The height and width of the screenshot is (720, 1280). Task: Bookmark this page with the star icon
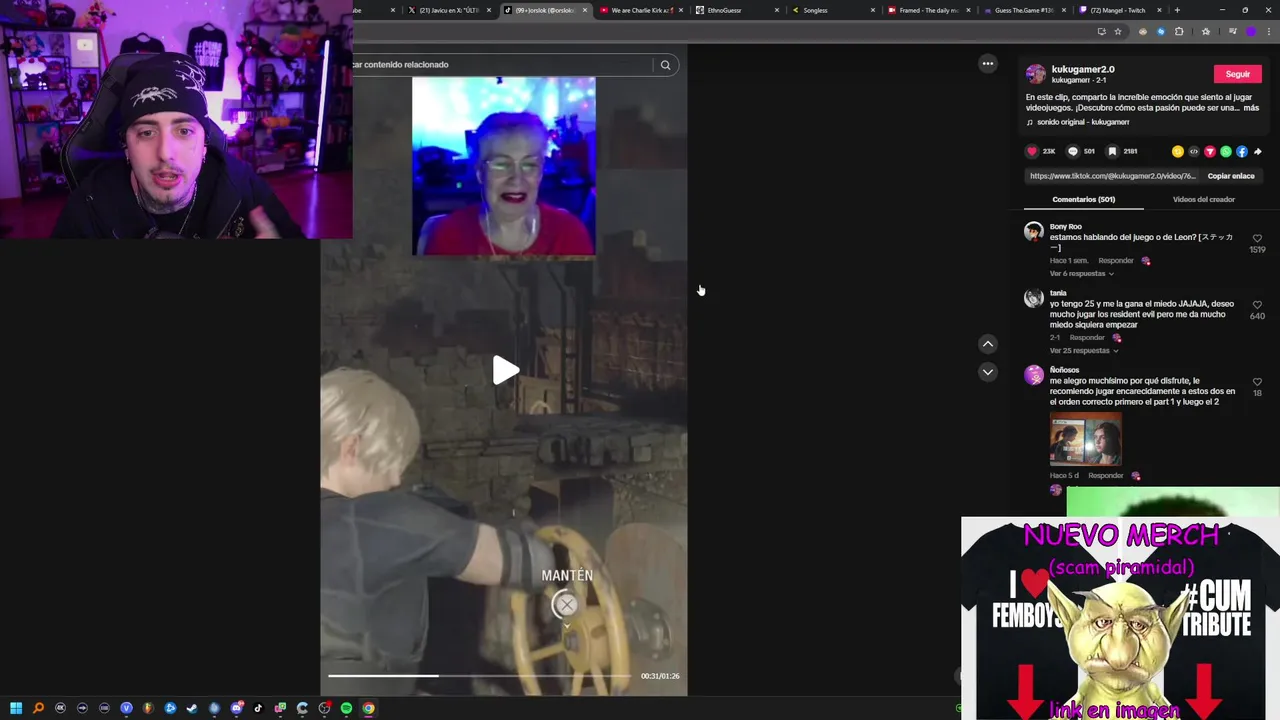[1118, 31]
